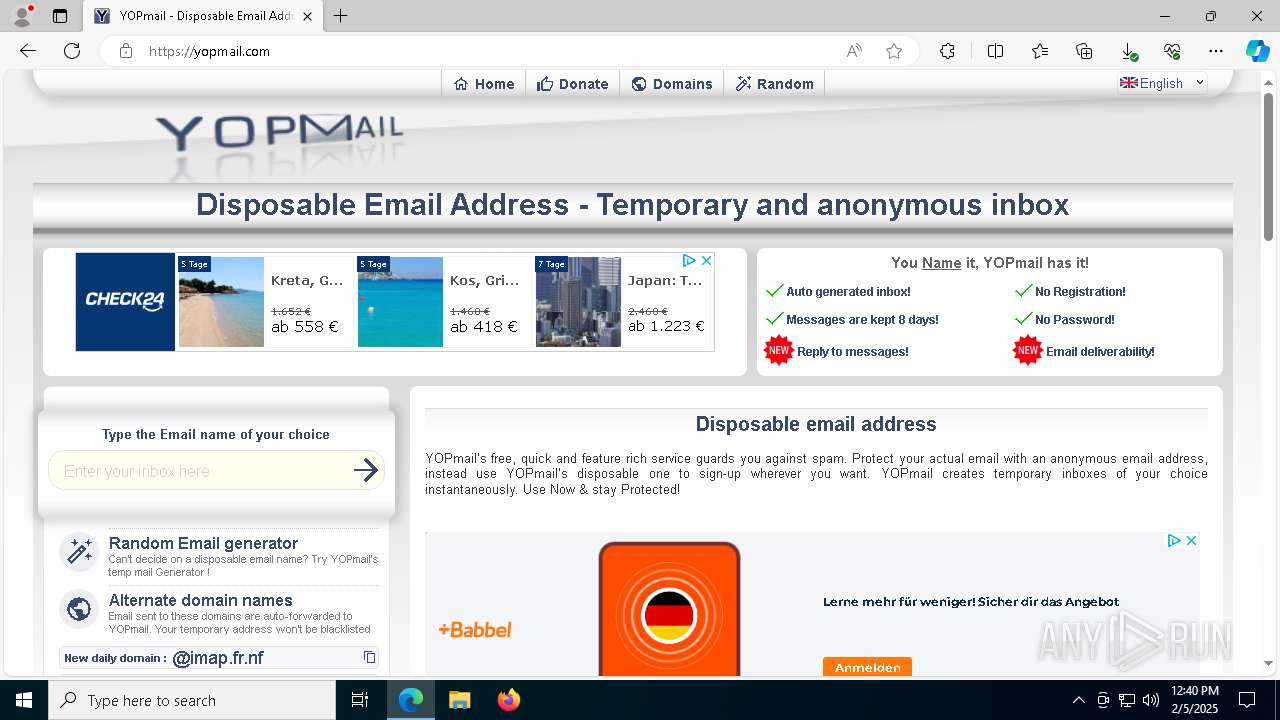Open the Favorites list
The width and height of the screenshot is (1280, 720).
pyautogui.click(x=1040, y=51)
